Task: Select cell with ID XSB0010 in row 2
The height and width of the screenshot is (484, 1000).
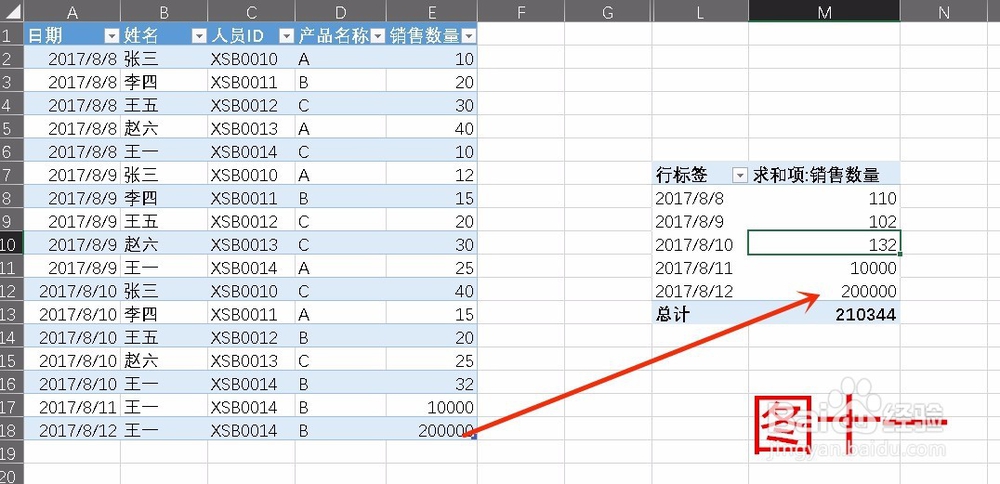Action: (x=251, y=59)
